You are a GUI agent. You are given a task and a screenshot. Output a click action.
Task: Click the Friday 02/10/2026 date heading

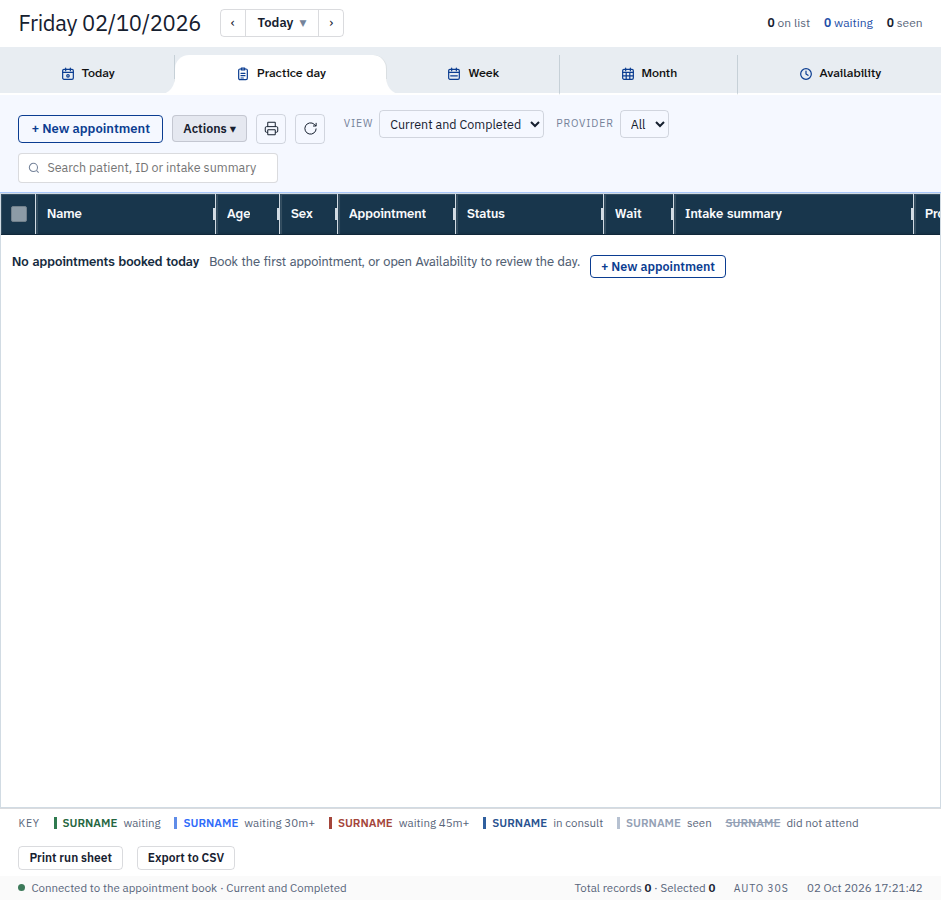coord(110,23)
